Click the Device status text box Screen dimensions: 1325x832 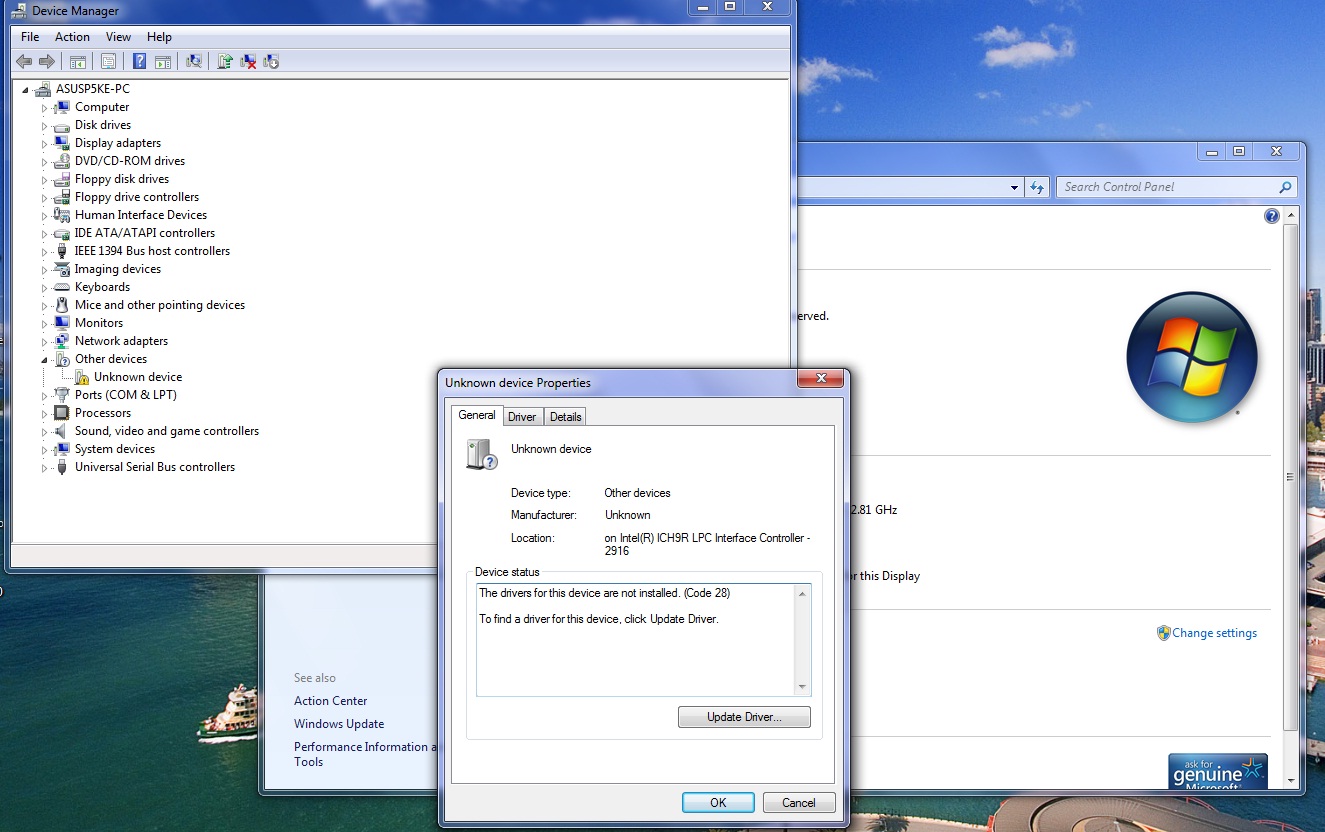point(644,640)
